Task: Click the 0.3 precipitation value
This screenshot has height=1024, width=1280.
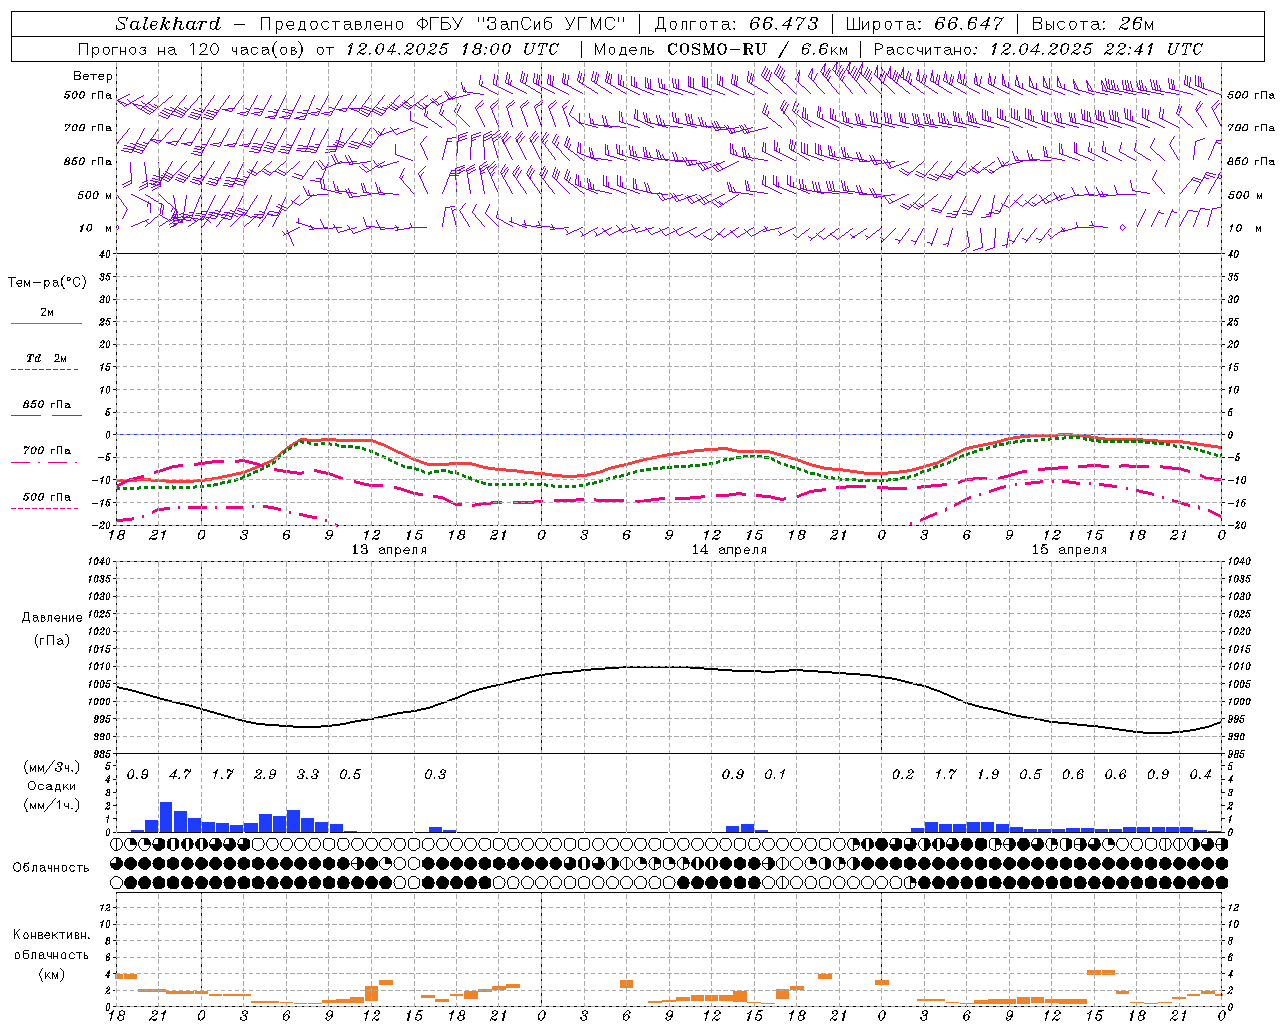Action: (435, 774)
